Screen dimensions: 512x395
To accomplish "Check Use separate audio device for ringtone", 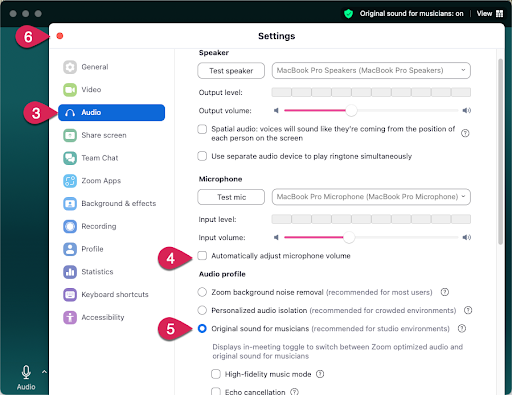I will 202,156.
